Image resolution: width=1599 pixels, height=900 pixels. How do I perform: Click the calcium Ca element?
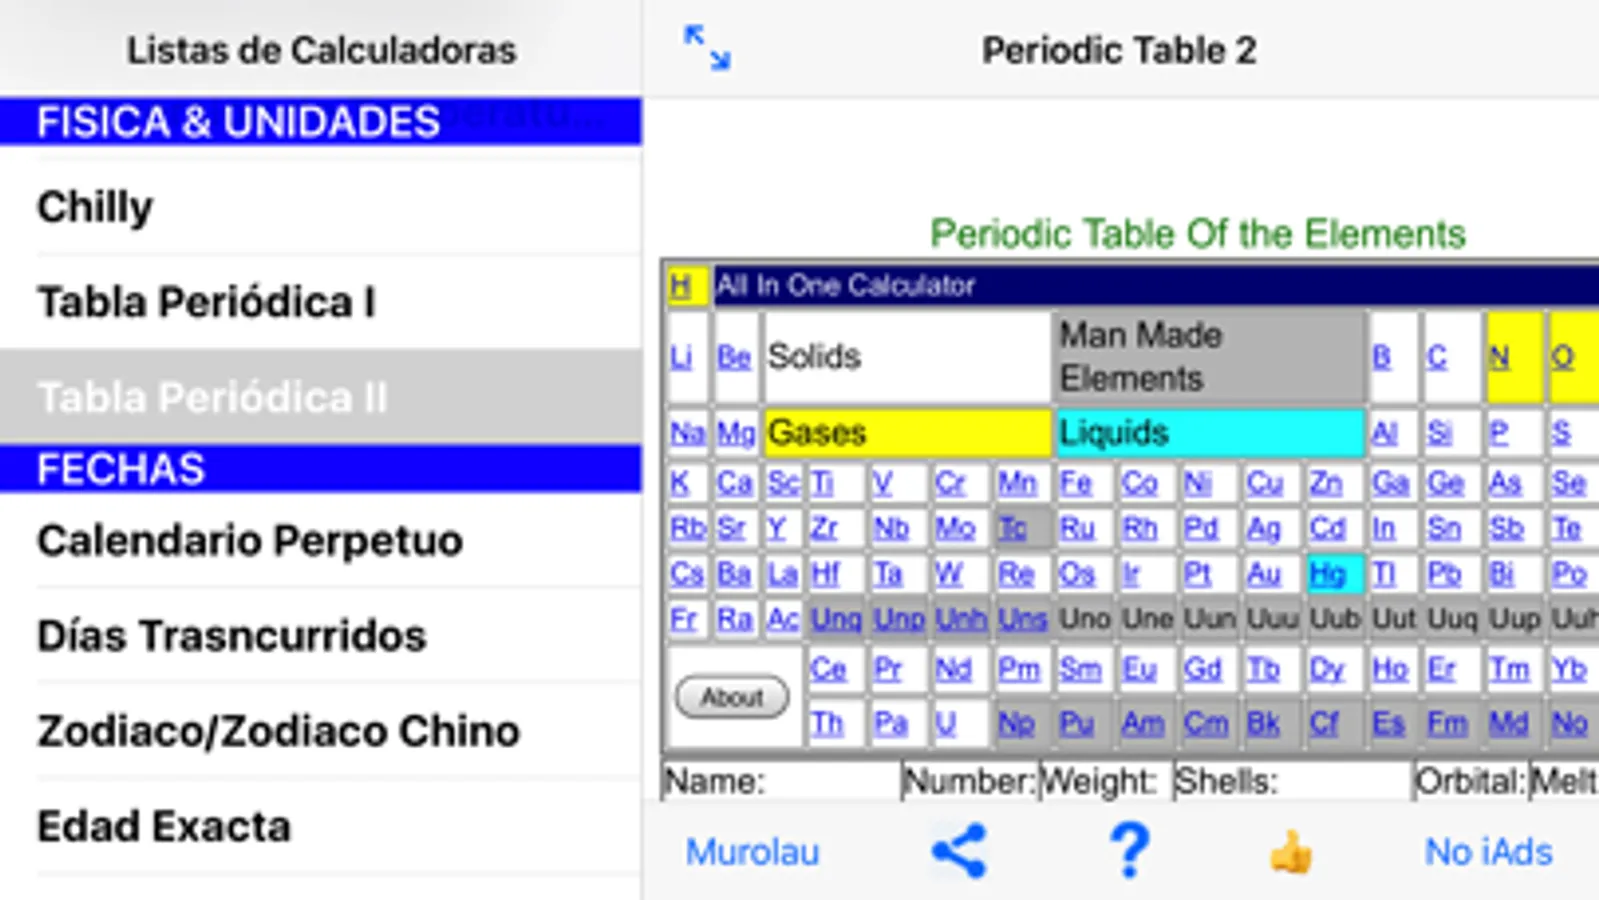[x=734, y=483]
